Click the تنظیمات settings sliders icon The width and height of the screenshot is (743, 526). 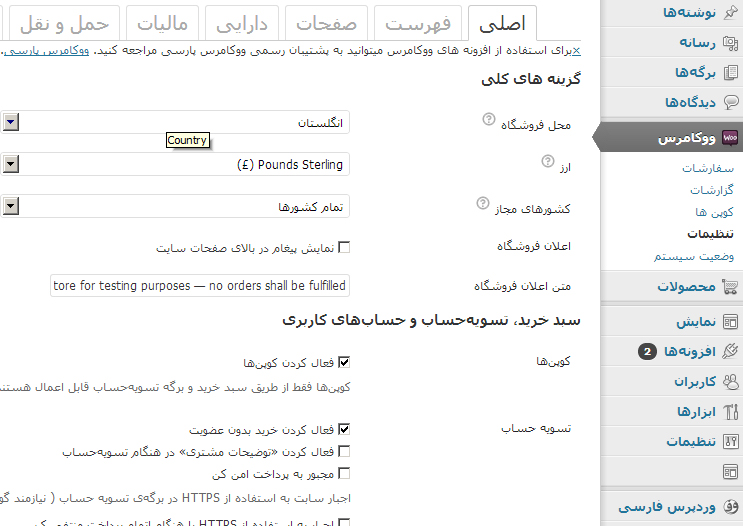(730, 442)
